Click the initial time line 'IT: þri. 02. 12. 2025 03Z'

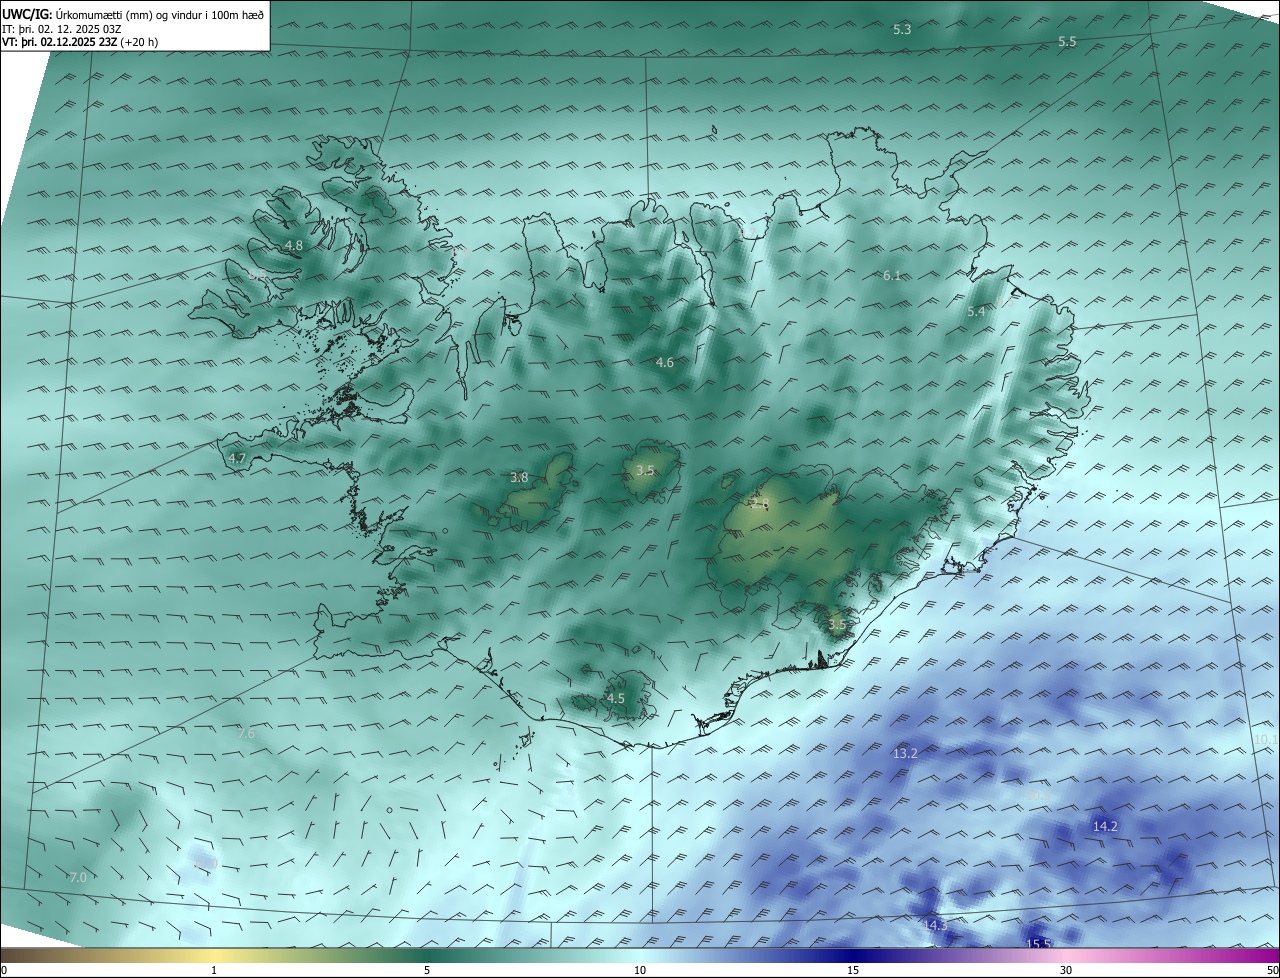point(62,29)
